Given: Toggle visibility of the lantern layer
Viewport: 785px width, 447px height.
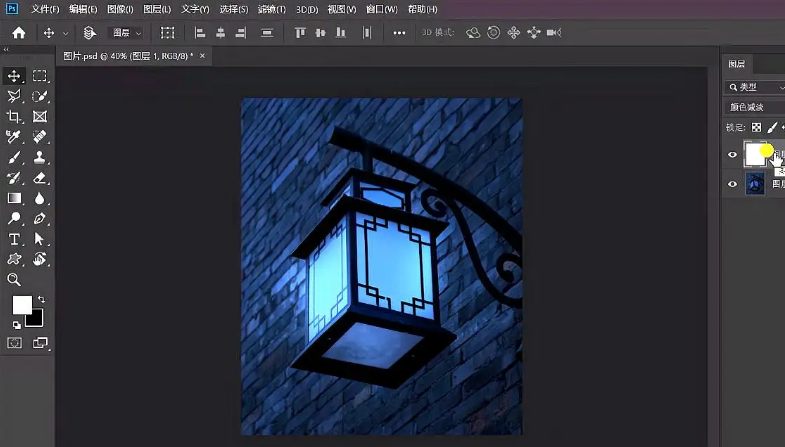Looking at the screenshot, I should 733,184.
